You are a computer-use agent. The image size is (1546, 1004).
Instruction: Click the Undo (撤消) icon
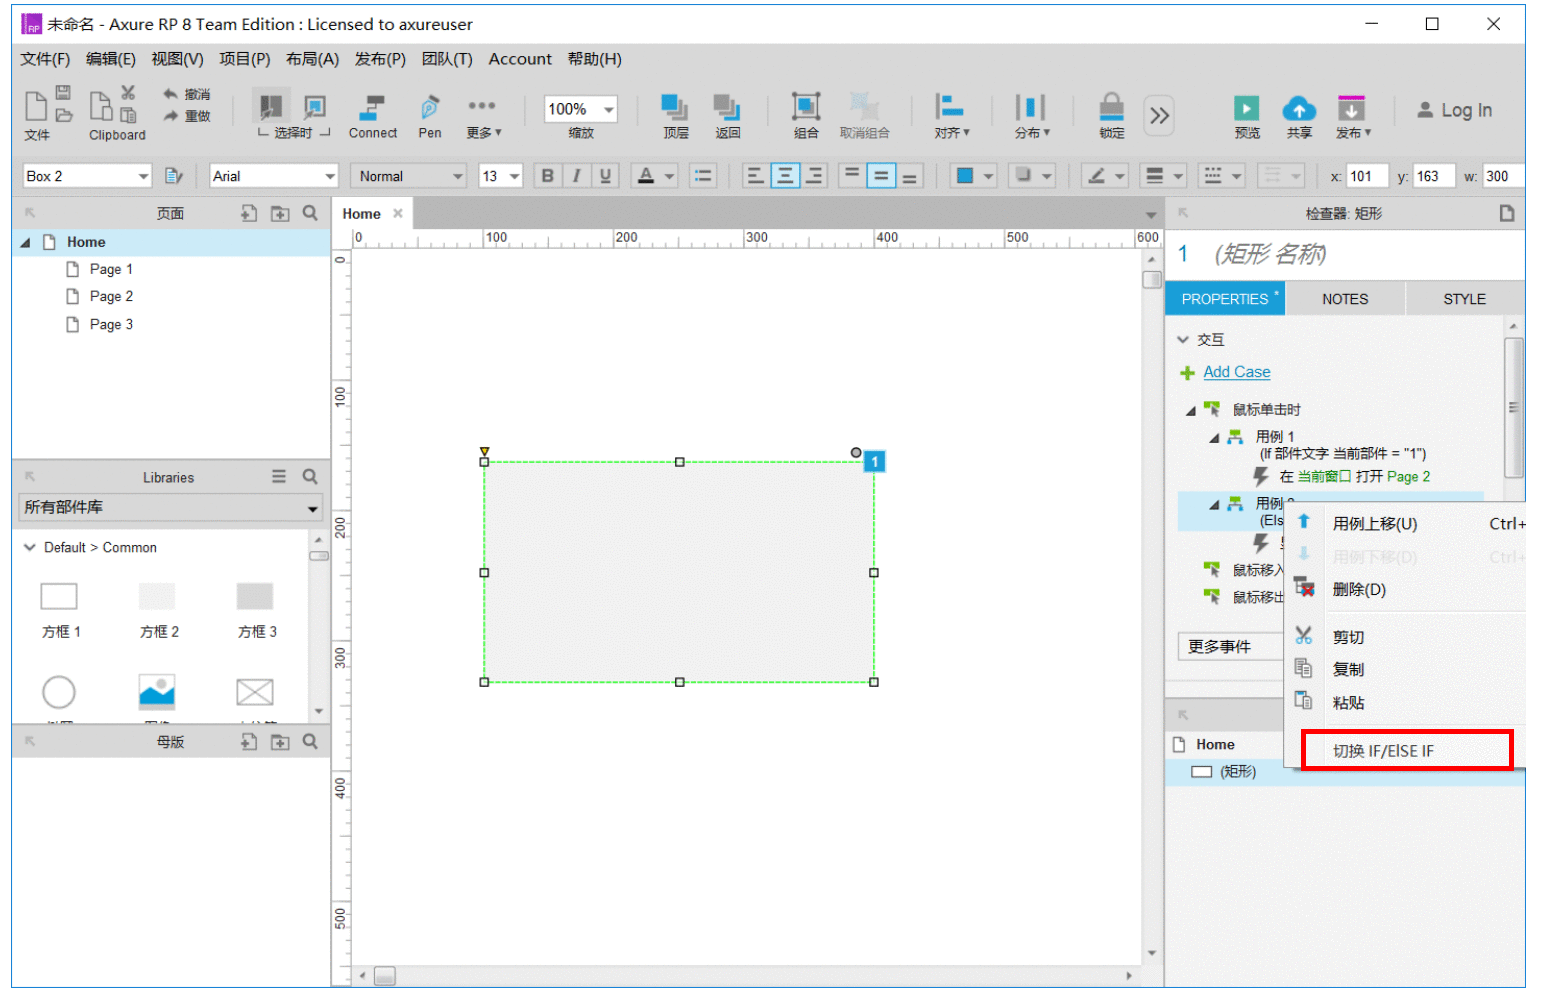(171, 94)
